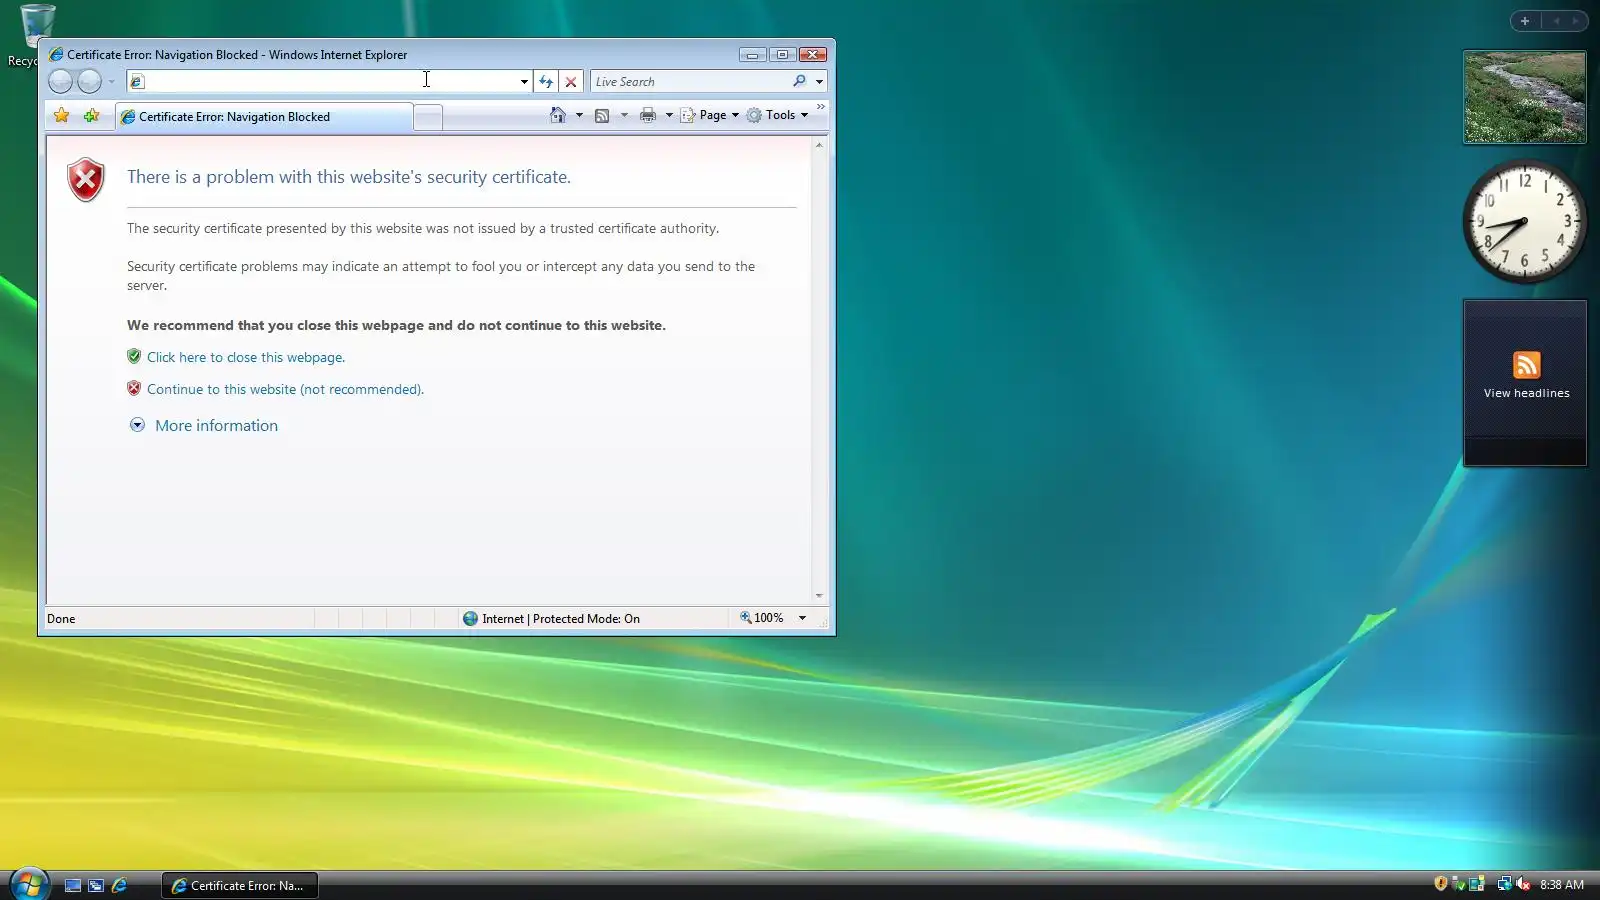Click the Search magnifier button
Screen dimensions: 1600x900
799,82
